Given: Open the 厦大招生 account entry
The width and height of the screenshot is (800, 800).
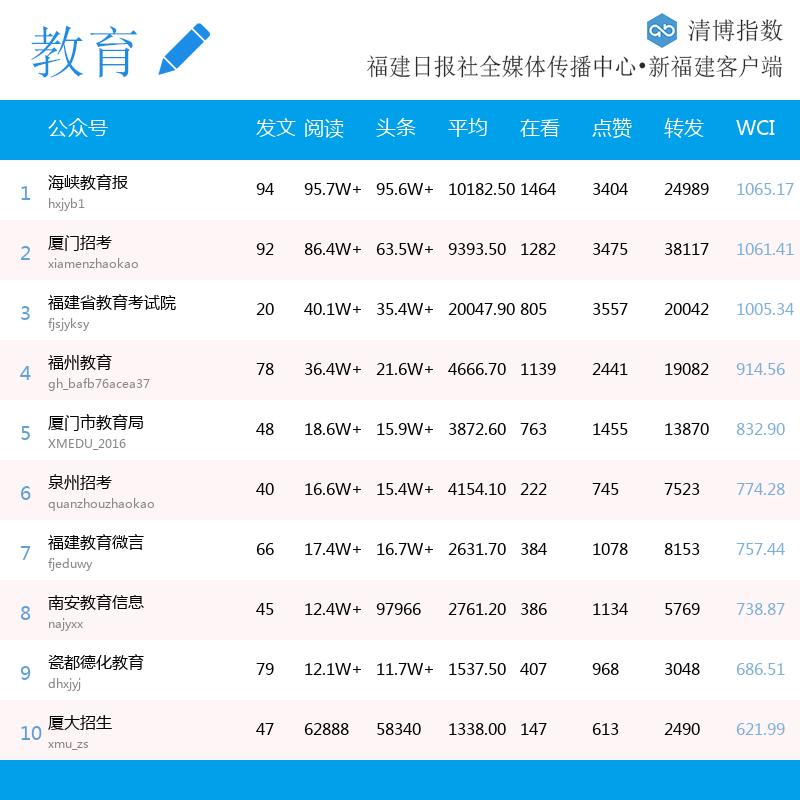Looking at the screenshot, I should coord(80,723).
